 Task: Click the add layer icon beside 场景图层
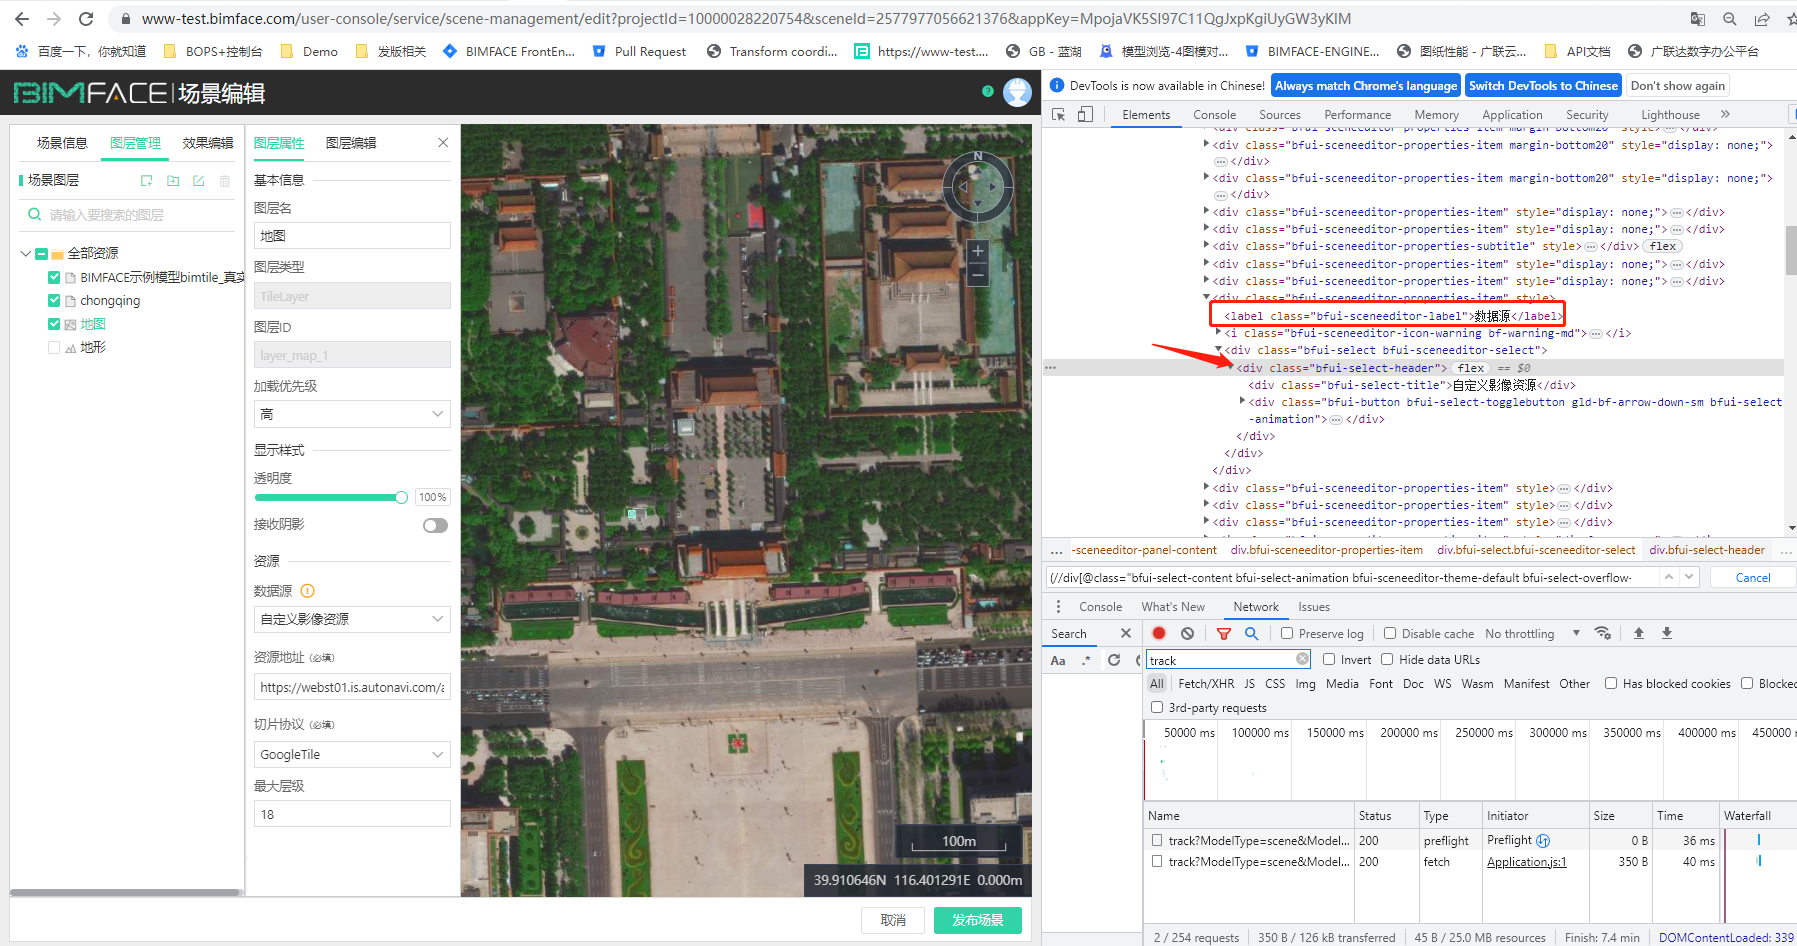pyautogui.click(x=147, y=181)
